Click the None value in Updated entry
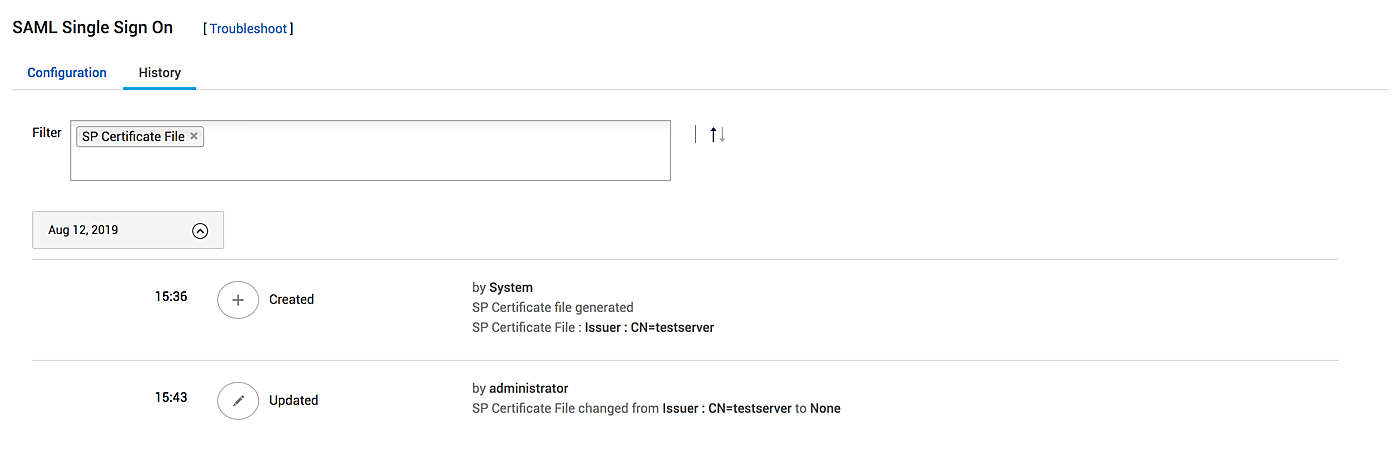Image resolution: width=1398 pixels, height=470 pixels. 825,408
